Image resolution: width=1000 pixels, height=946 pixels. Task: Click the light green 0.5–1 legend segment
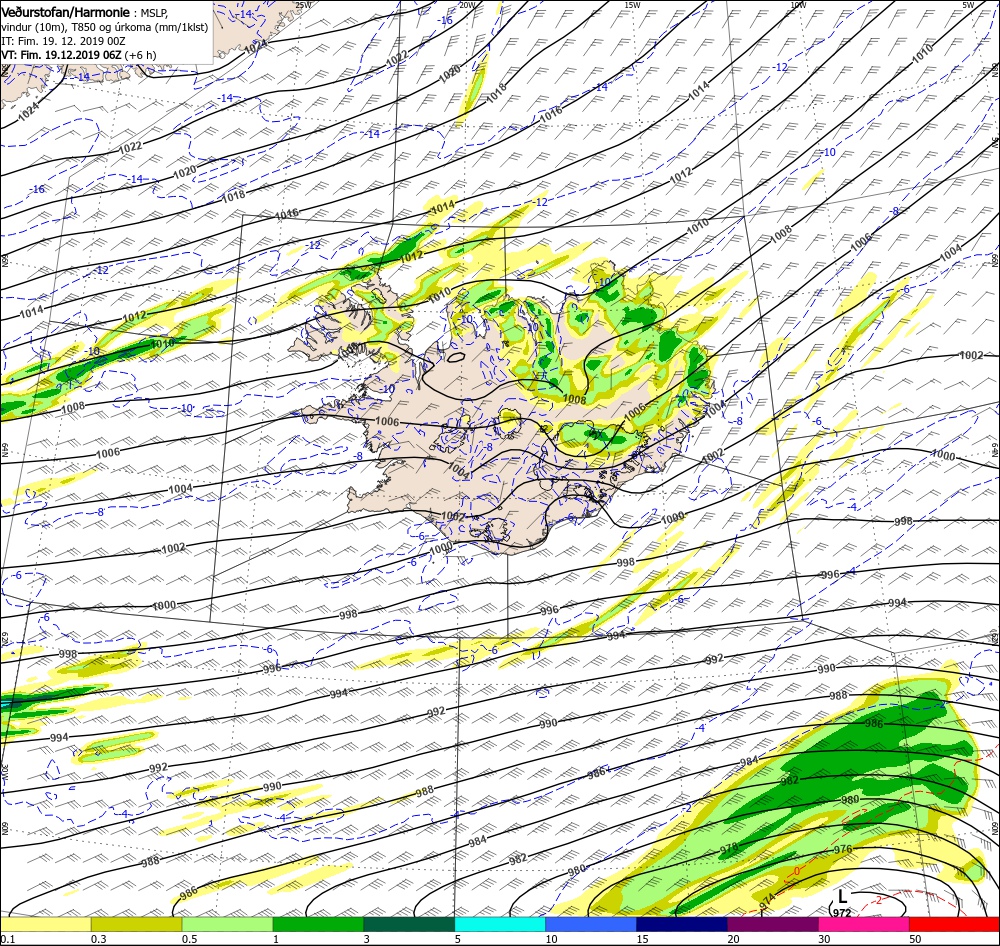pos(227,924)
